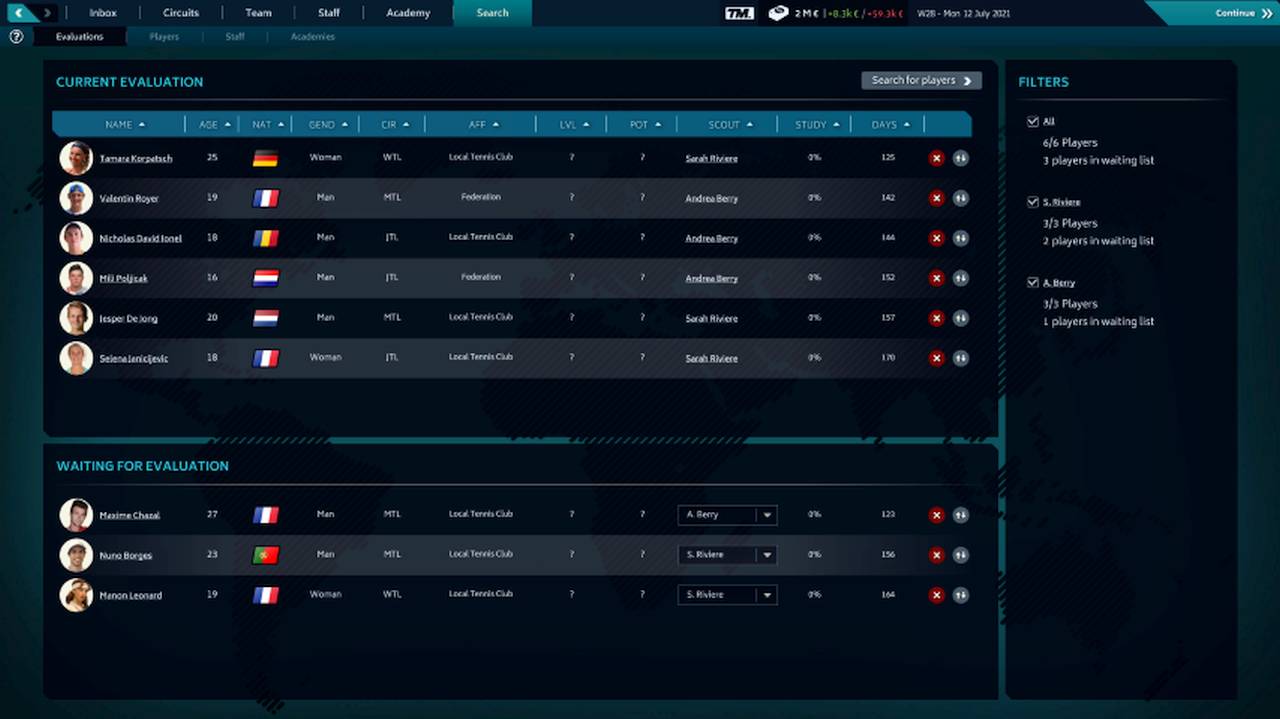Remove Tamara Korpatsch from current evaluation
Viewport: 1280px width, 719px height.
pyautogui.click(x=936, y=158)
